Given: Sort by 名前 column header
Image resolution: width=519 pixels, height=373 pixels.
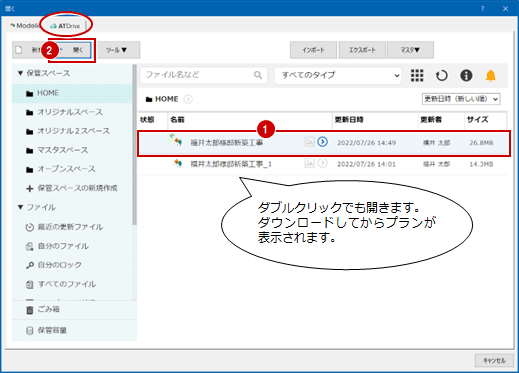Looking at the screenshot, I should [x=177, y=119].
